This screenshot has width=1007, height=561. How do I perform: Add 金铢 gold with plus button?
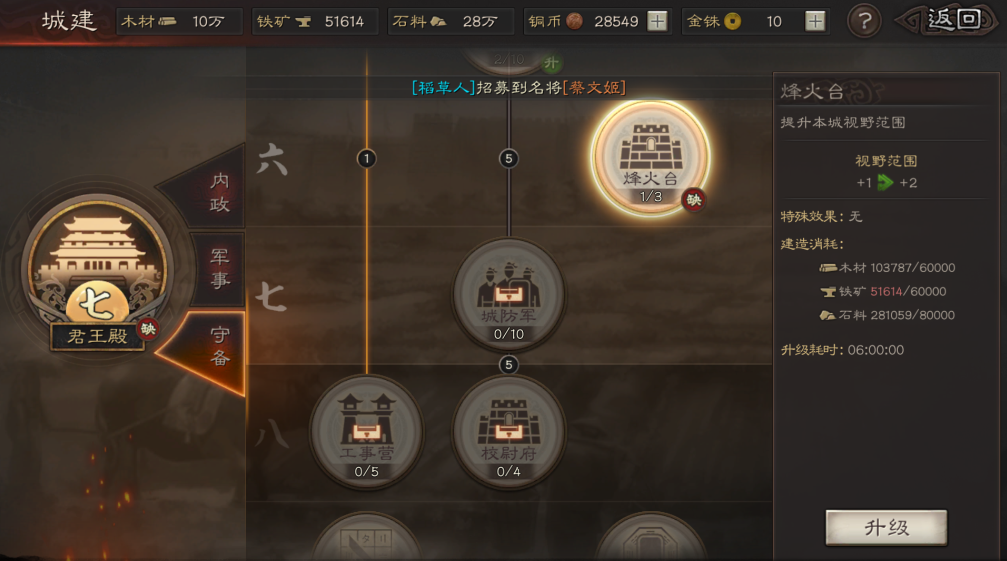[815, 21]
